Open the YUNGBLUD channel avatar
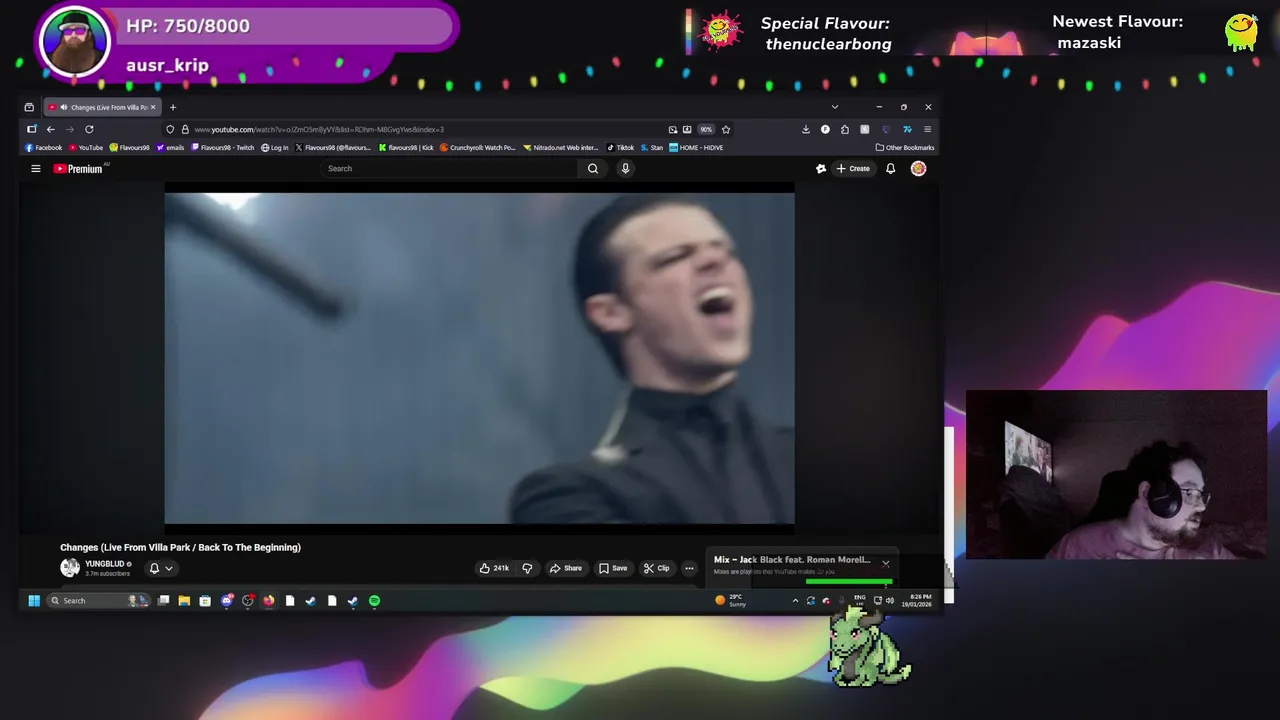 pos(70,568)
